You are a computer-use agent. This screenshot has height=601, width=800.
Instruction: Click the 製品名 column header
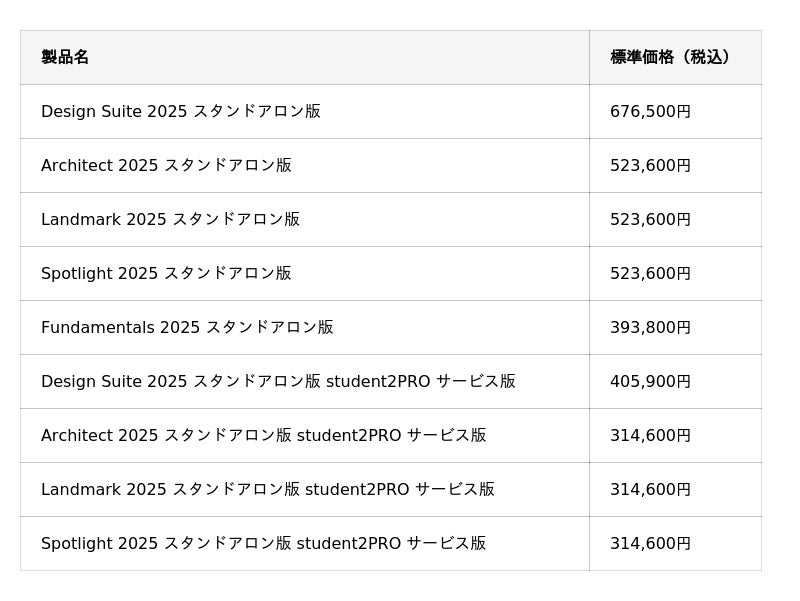(x=65, y=58)
